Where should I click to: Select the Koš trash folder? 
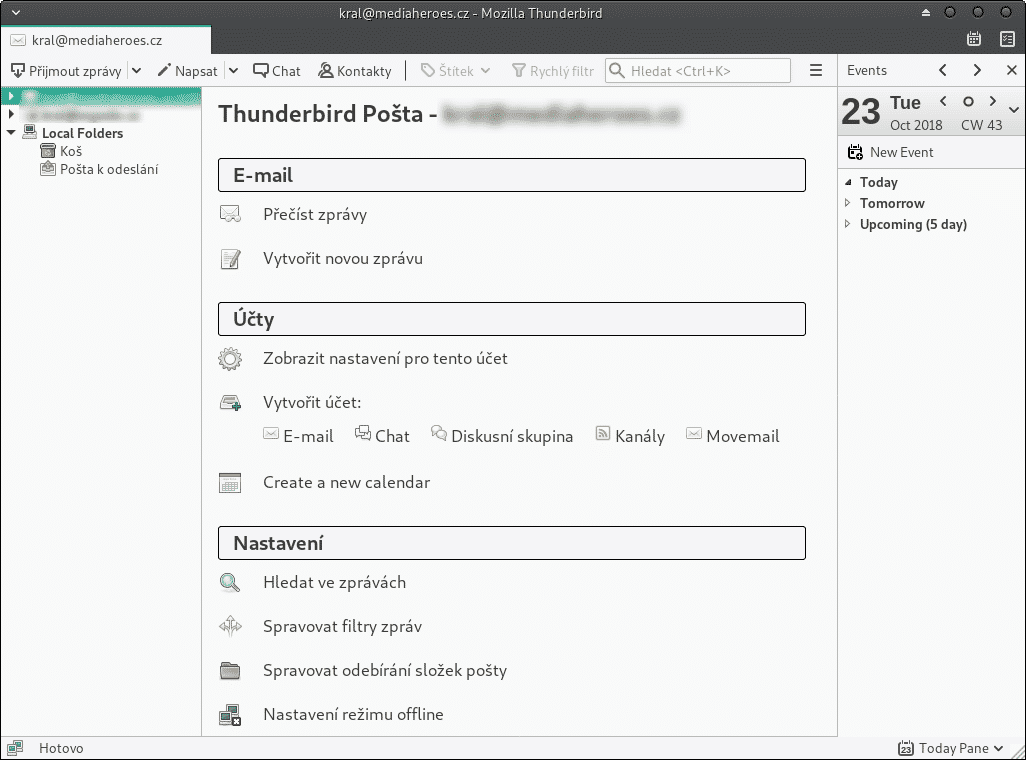coord(70,151)
